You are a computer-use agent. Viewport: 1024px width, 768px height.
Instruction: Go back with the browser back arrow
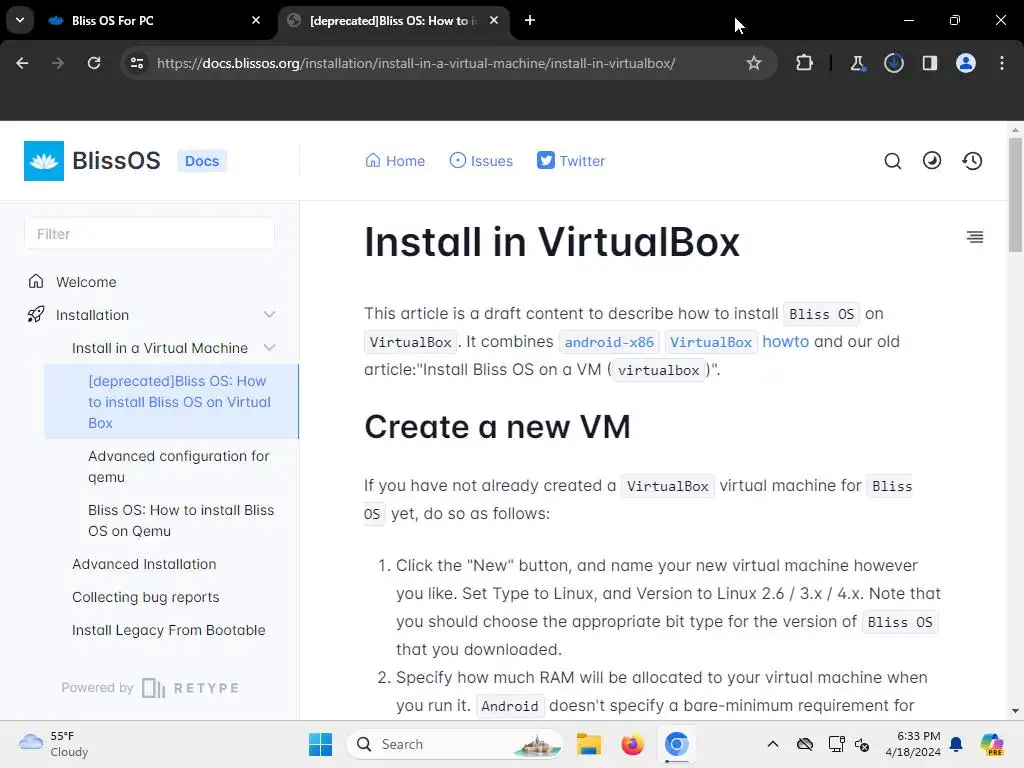point(22,63)
